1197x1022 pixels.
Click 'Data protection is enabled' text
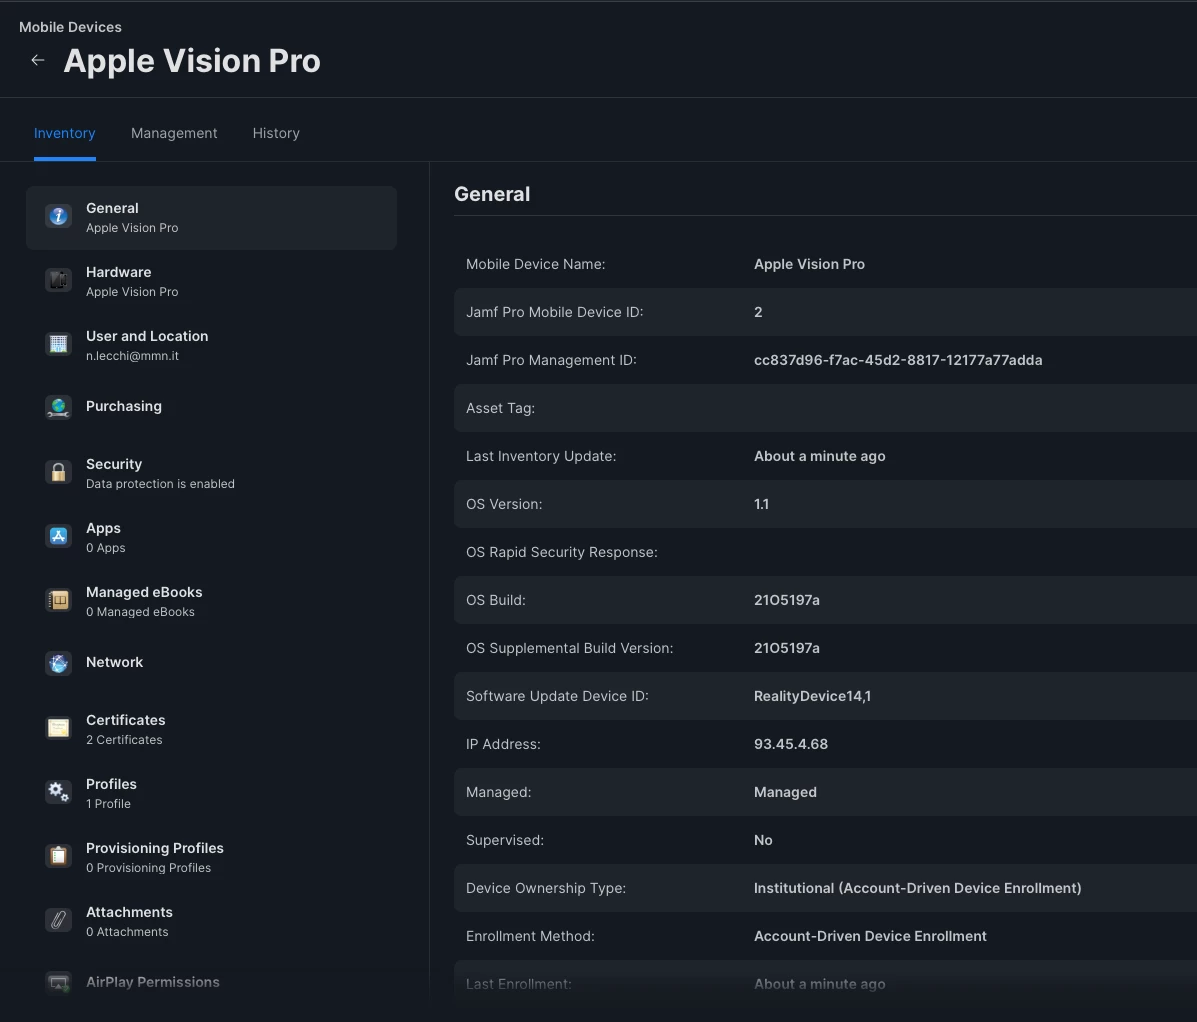point(160,484)
